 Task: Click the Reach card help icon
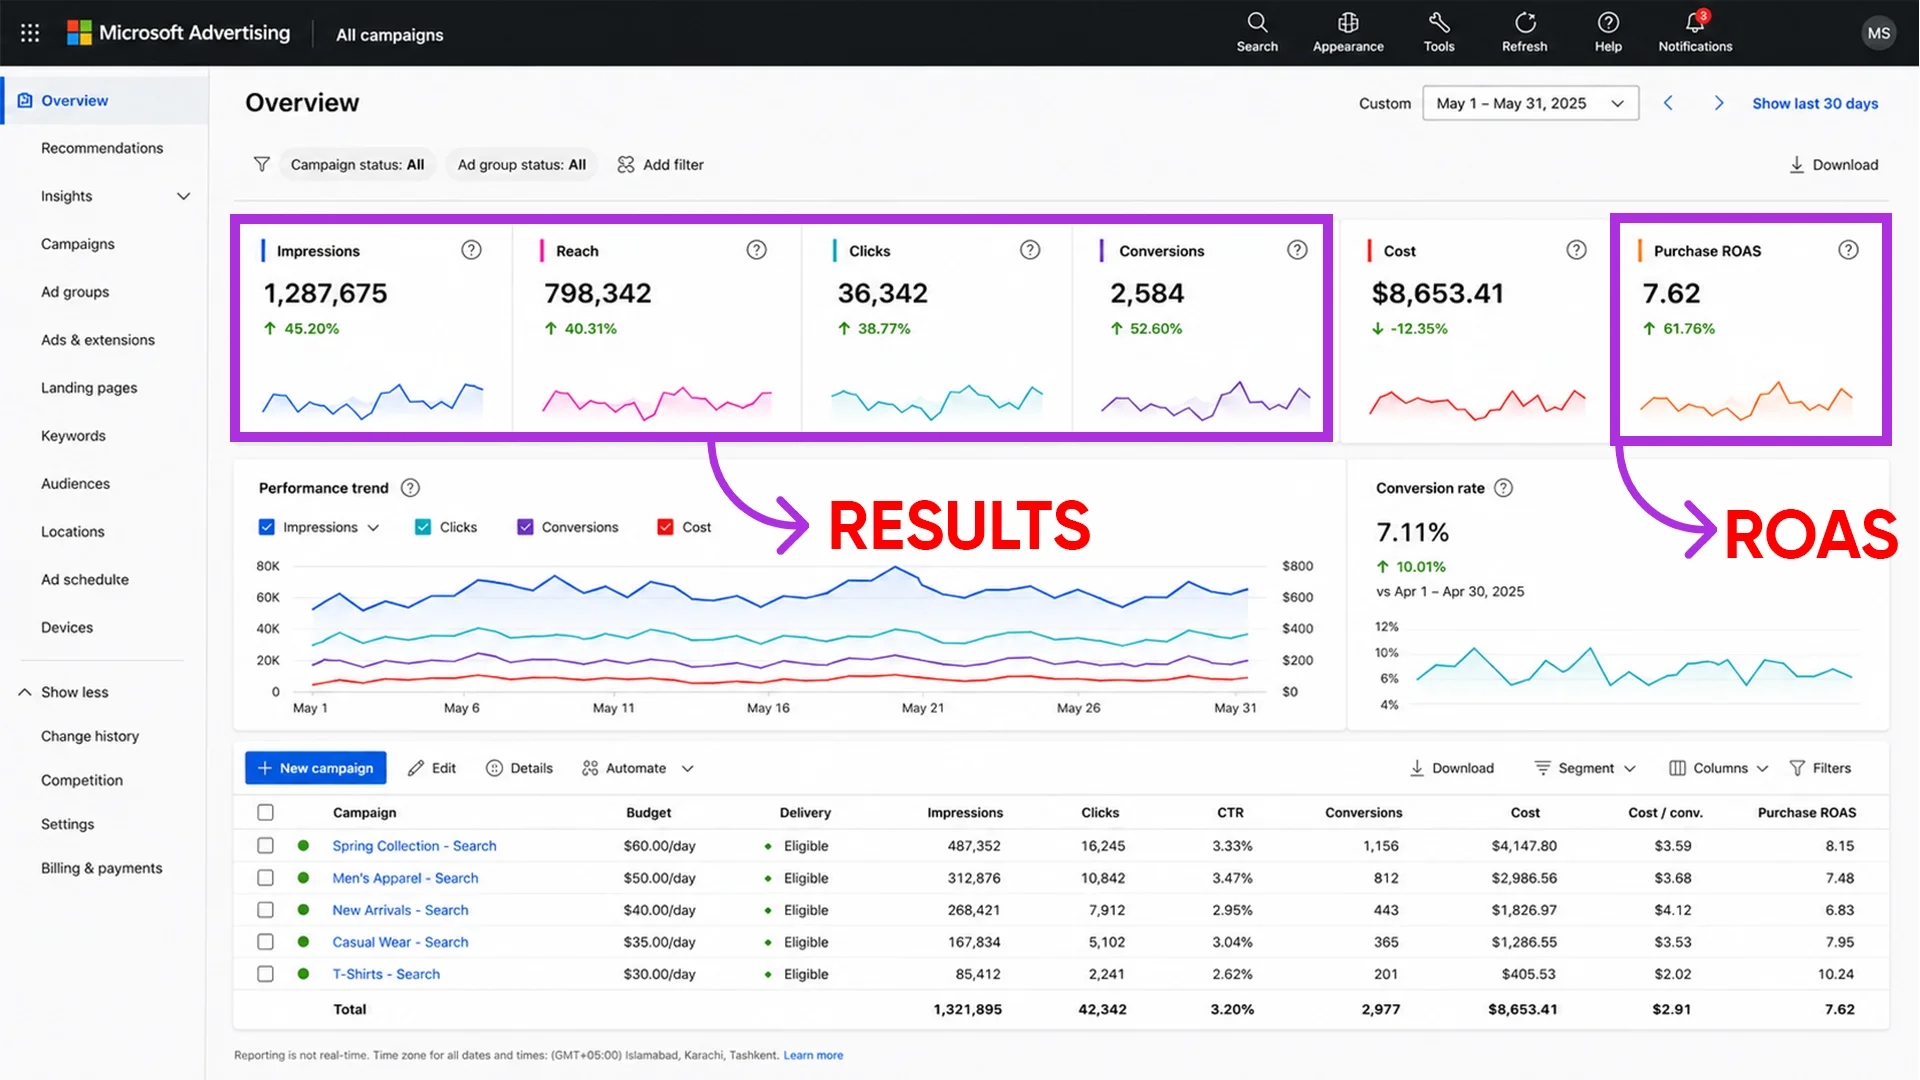(757, 250)
